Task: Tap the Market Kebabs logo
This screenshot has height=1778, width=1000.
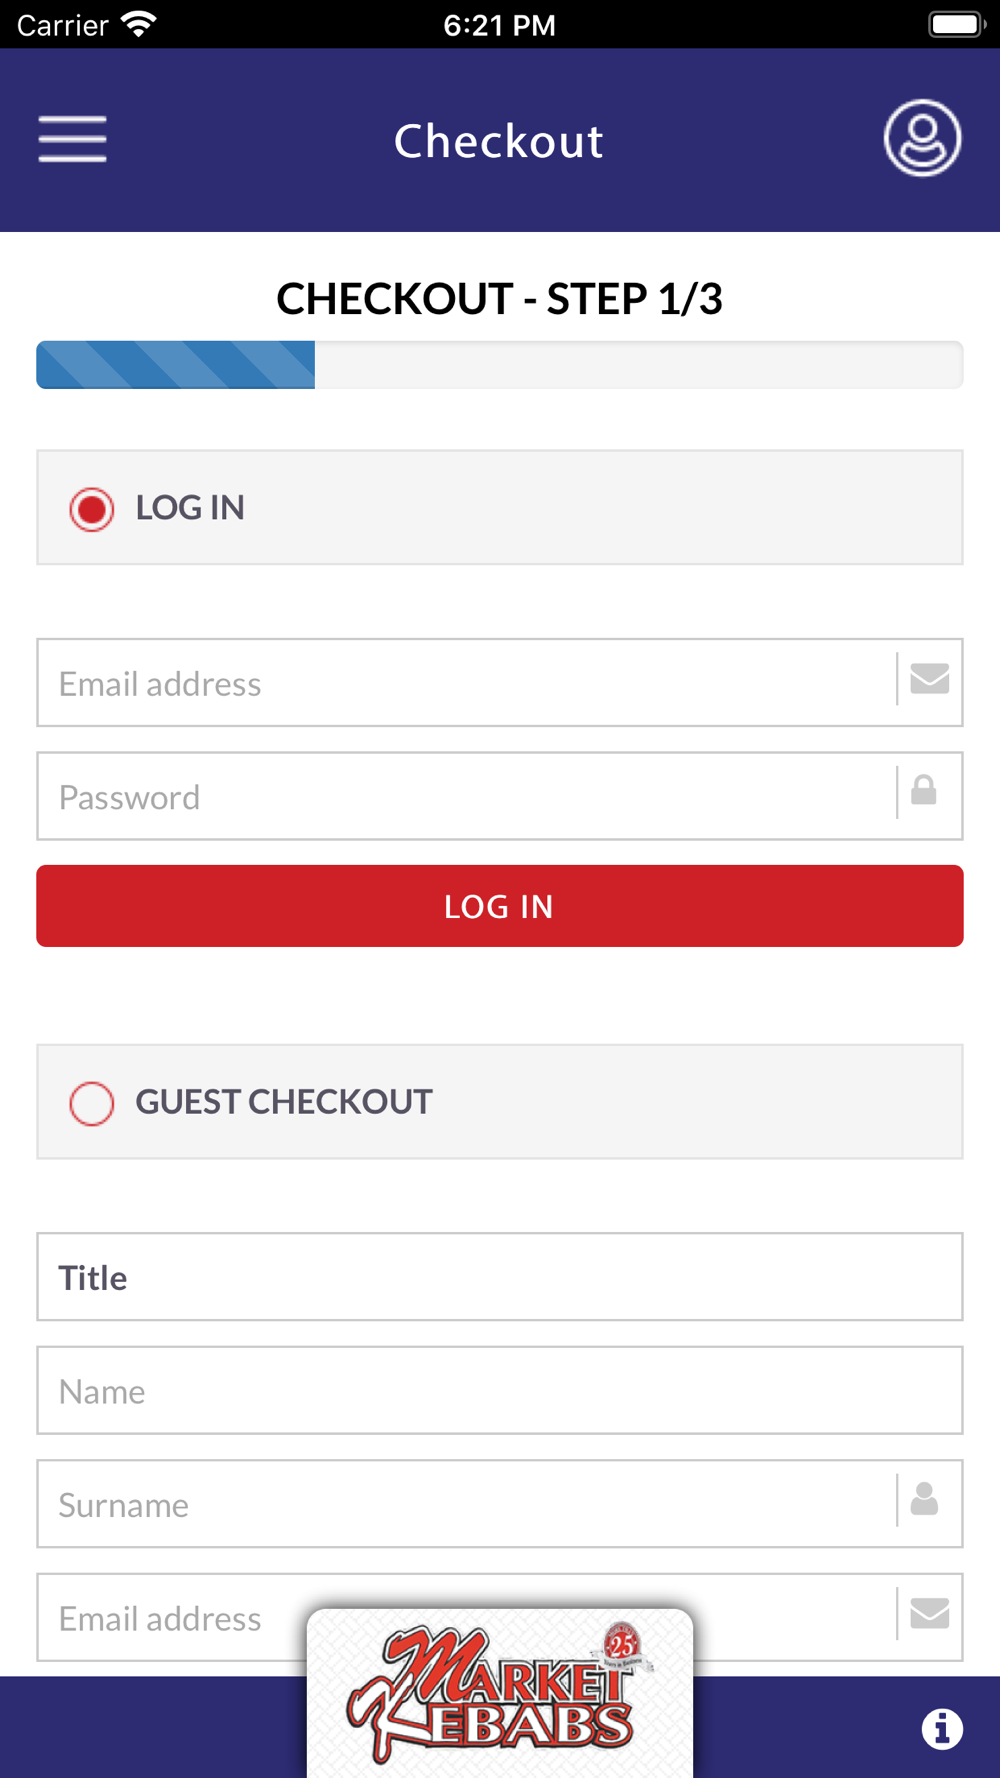Action: pos(500,1692)
